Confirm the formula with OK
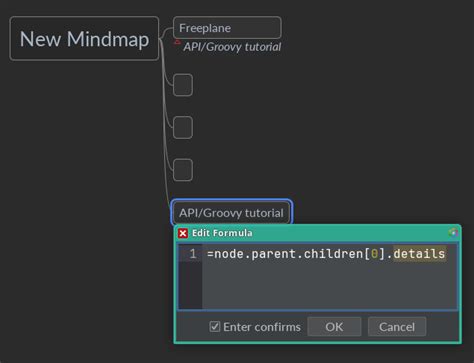 334,327
